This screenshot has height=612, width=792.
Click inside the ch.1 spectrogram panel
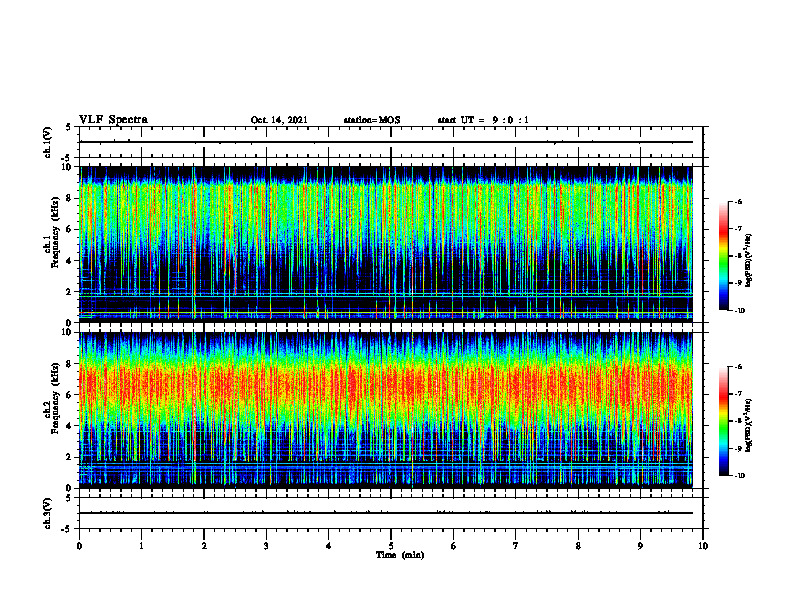386,244
